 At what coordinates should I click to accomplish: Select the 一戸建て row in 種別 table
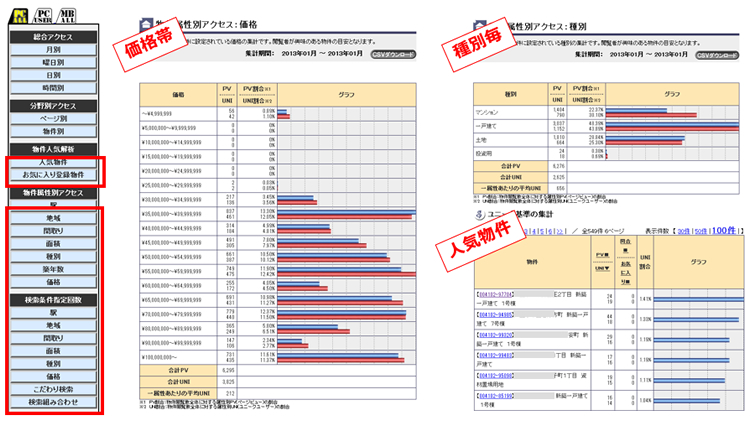pos(606,126)
